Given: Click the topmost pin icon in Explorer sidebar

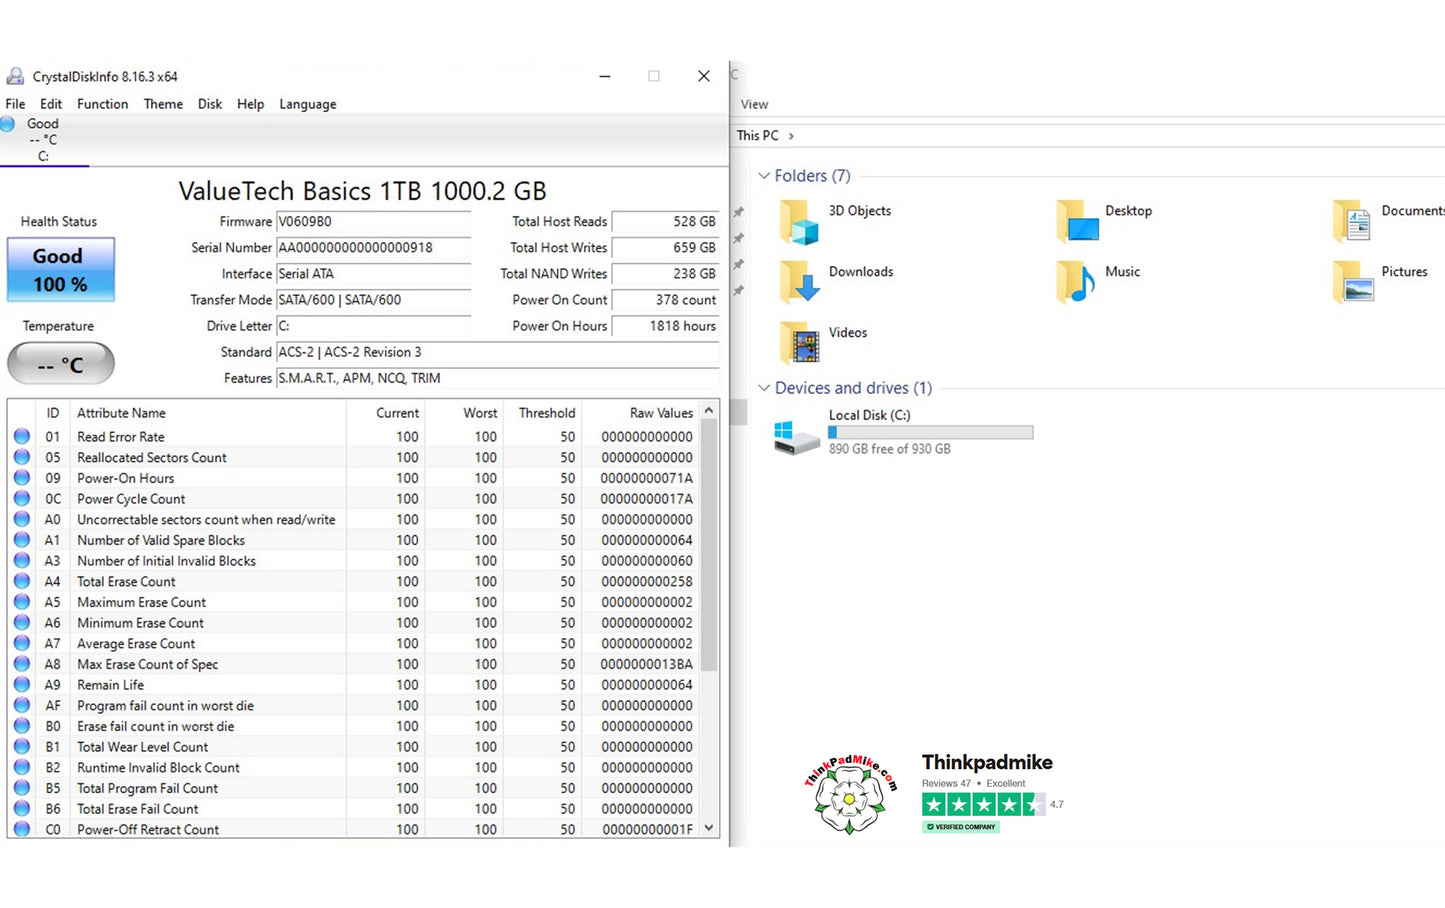Looking at the screenshot, I should pyautogui.click(x=739, y=212).
